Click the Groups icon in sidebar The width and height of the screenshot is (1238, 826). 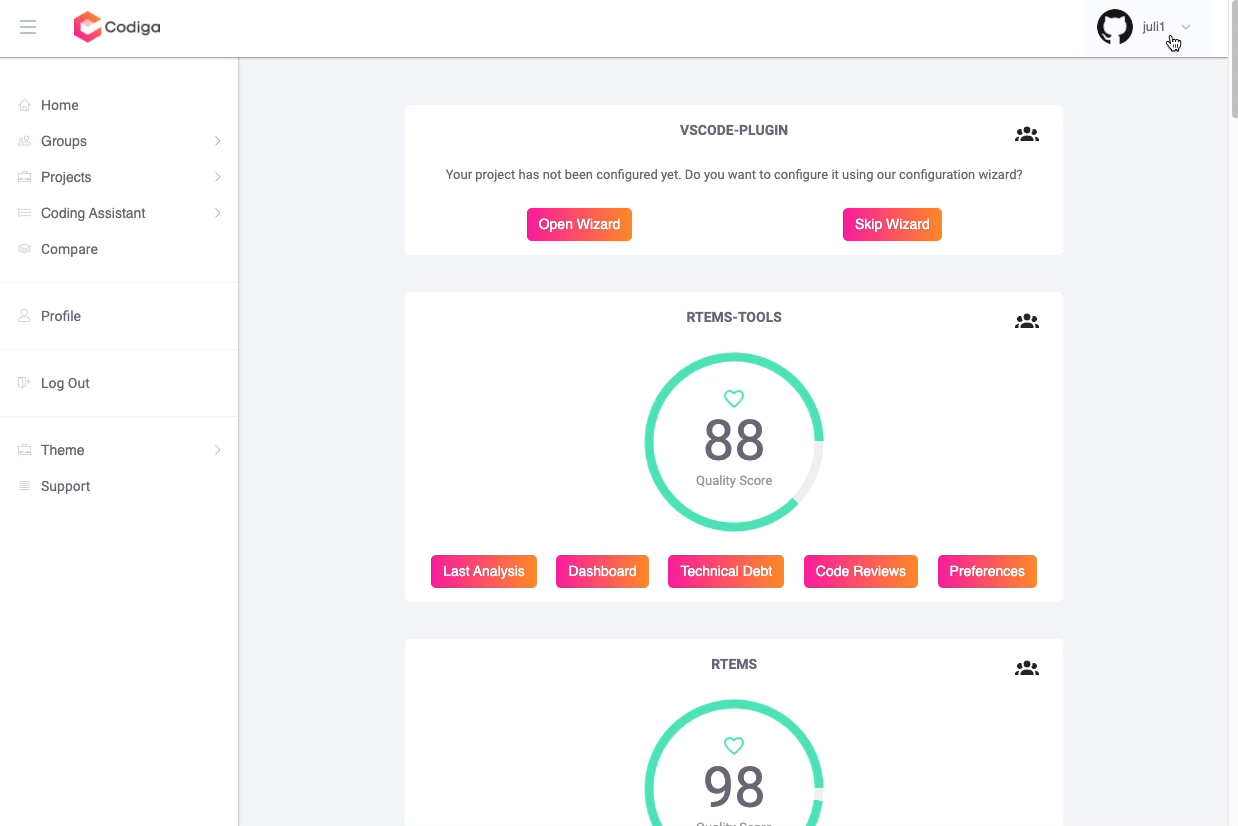coord(25,141)
